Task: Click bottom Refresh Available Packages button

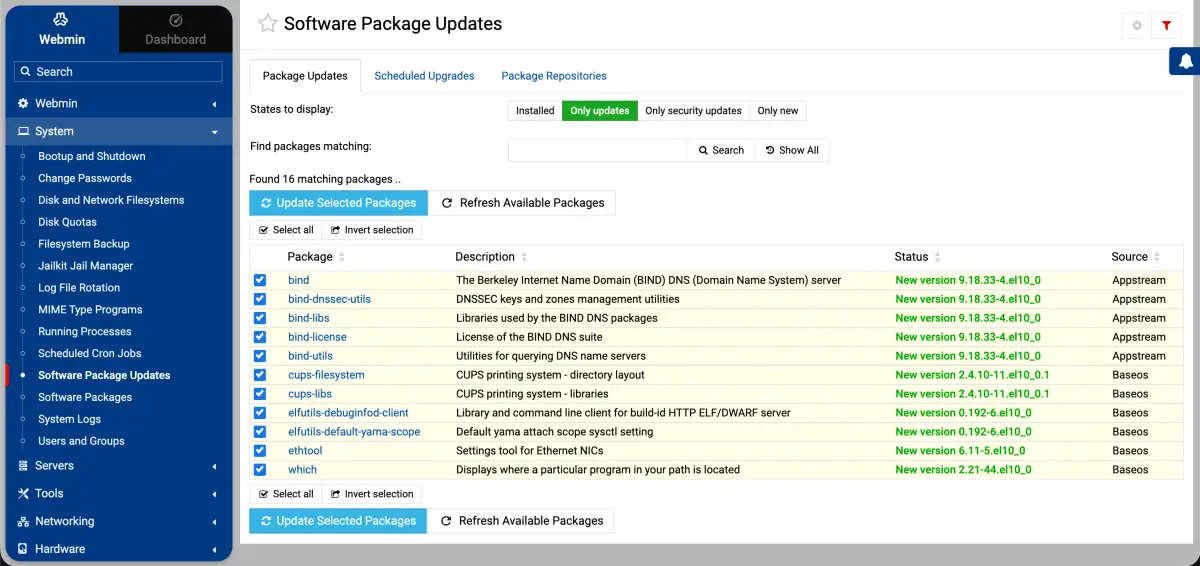Action: pos(521,521)
